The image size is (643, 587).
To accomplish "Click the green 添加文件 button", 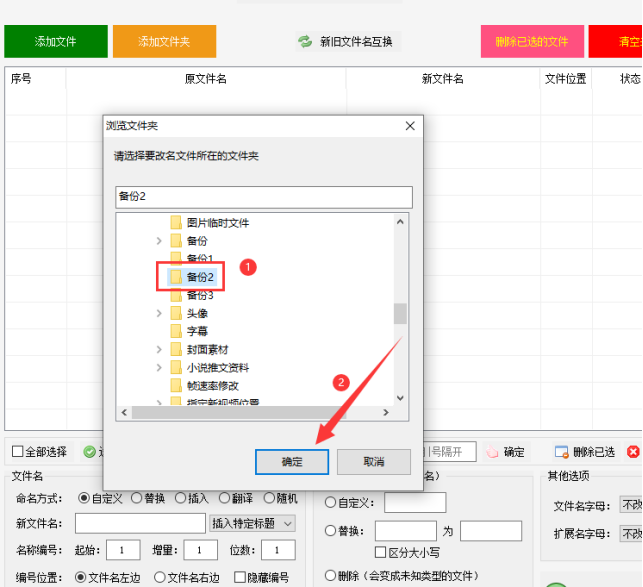I will tap(56, 41).
